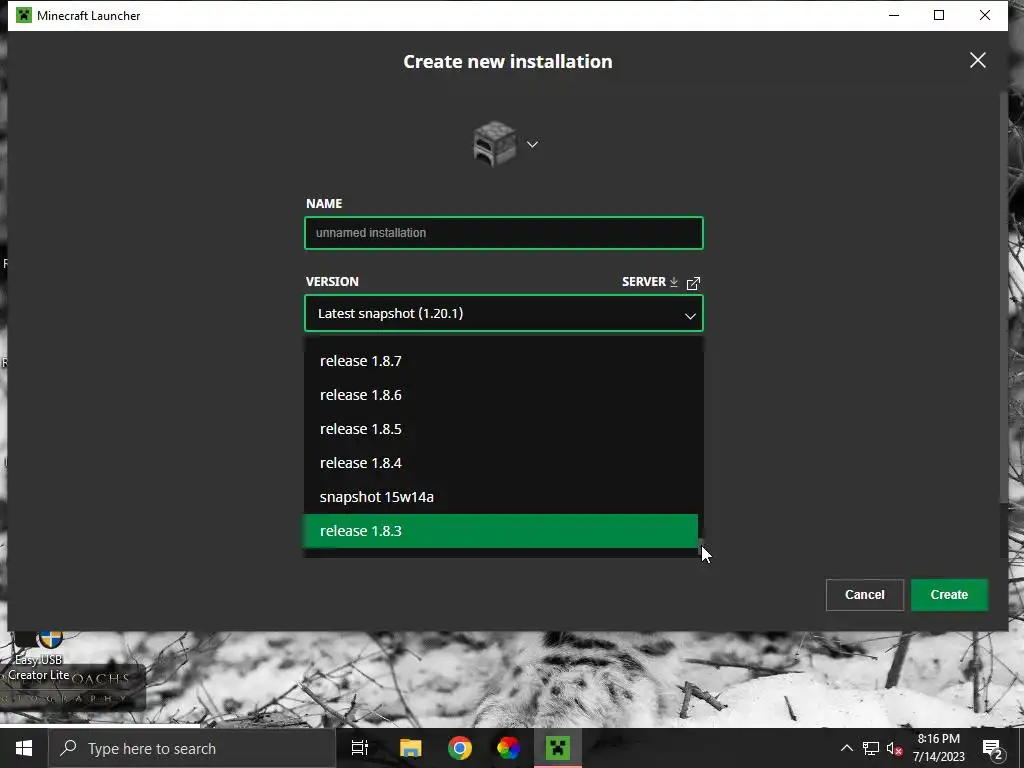Show hidden system tray icons
This screenshot has width=1024, height=768.
click(846, 748)
